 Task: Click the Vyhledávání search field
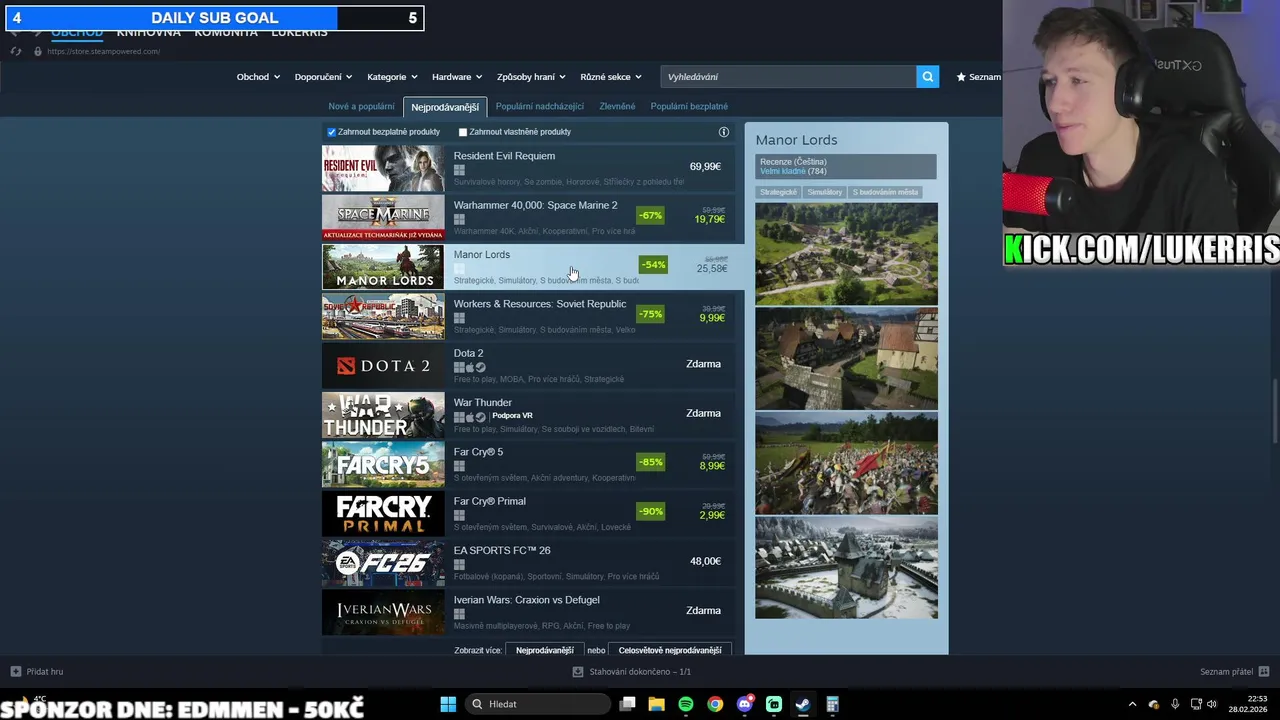point(788,76)
